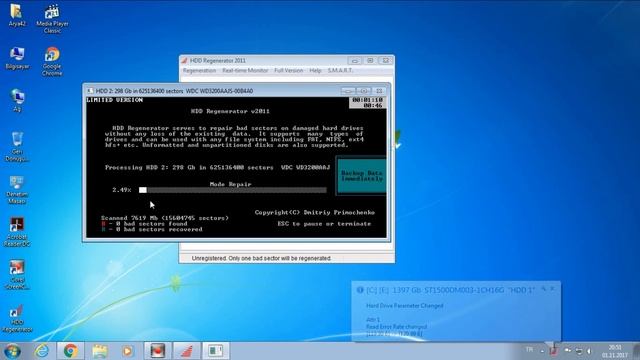Click the HDD Regenerator red tray icon
Viewport: 640px width, 360px height.
click(553, 350)
